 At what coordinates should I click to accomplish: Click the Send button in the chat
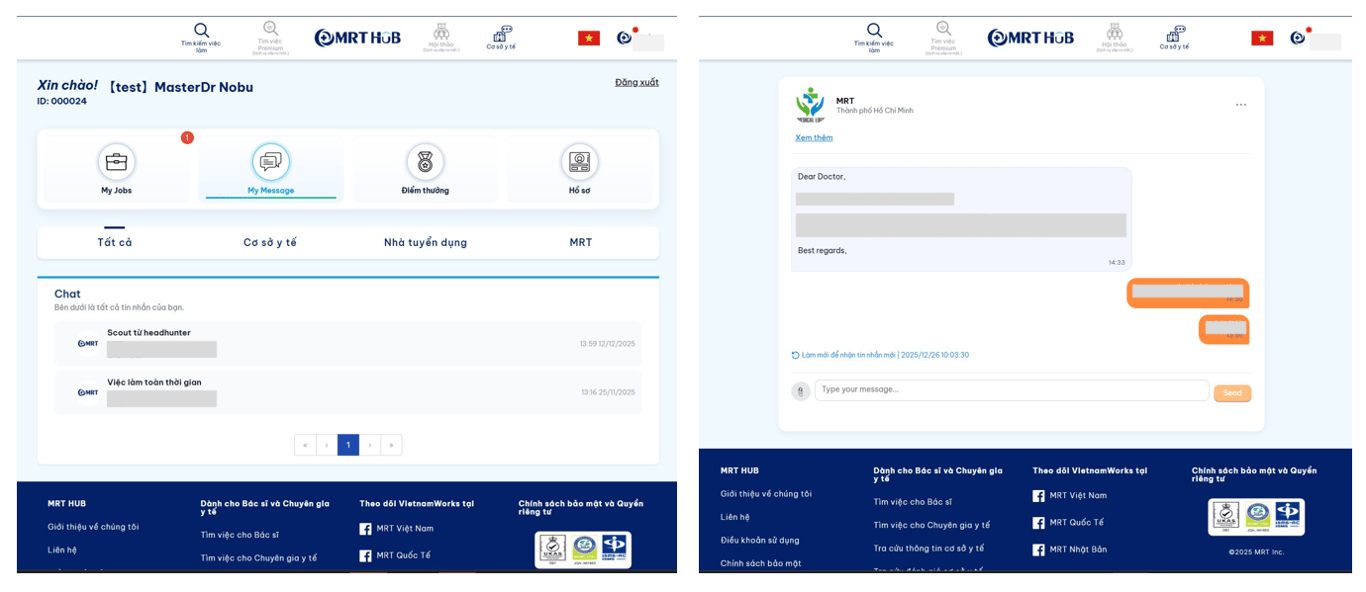click(1232, 393)
